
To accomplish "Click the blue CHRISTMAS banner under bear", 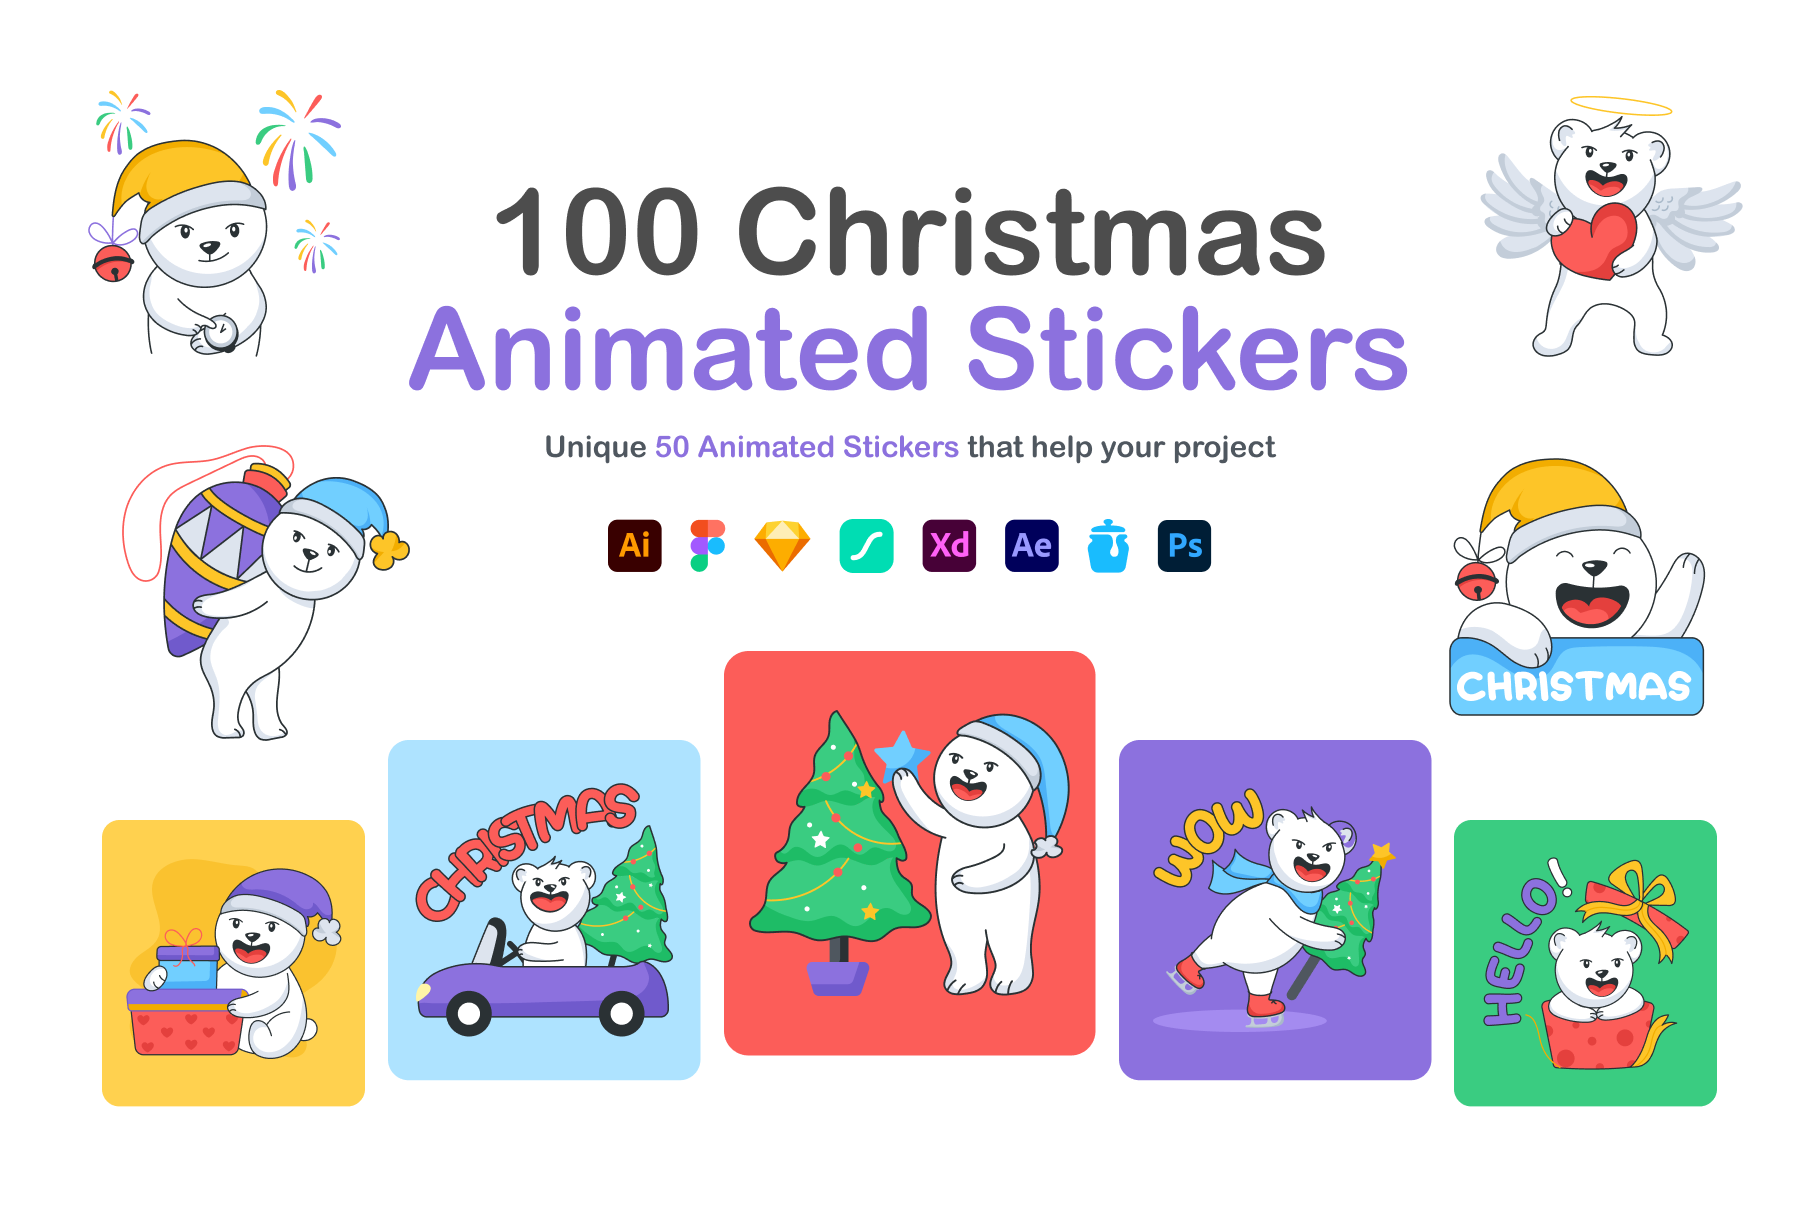I will coord(1575,679).
